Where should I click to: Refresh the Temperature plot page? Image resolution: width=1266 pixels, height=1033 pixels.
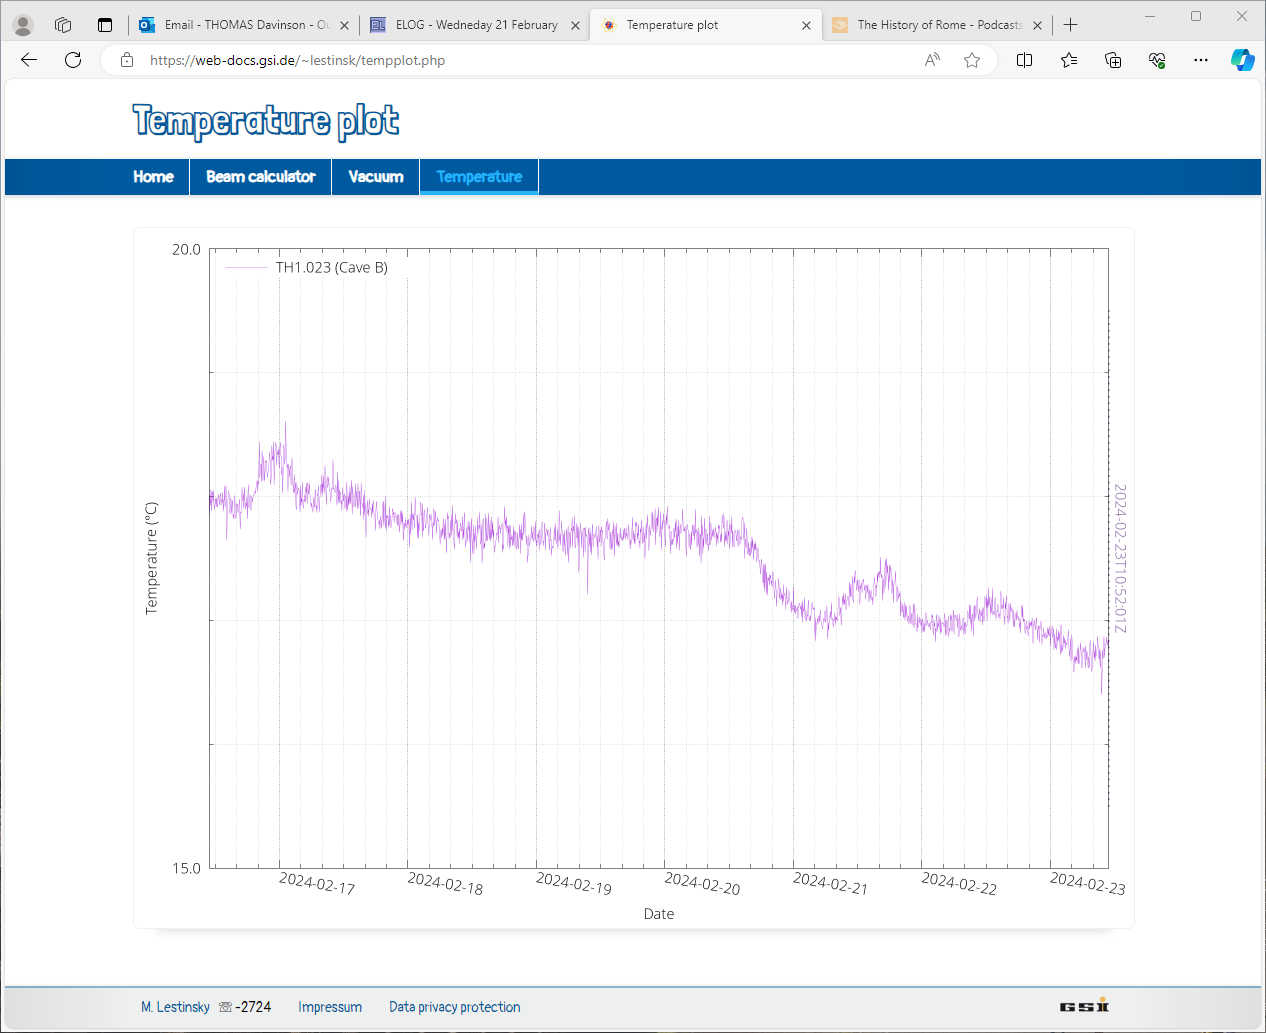point(73,60)
